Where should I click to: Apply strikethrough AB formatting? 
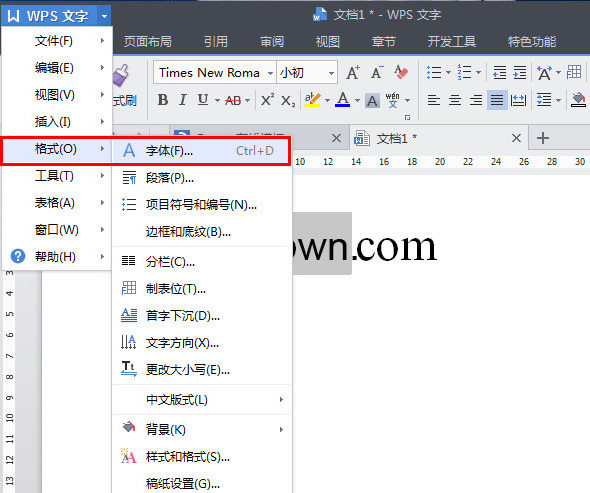click(x=233, y=100)
